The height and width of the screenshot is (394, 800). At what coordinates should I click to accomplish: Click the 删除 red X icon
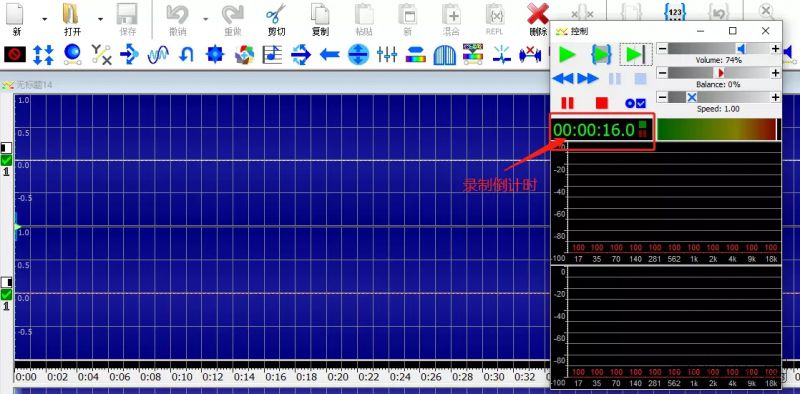(x=538, y=14)
